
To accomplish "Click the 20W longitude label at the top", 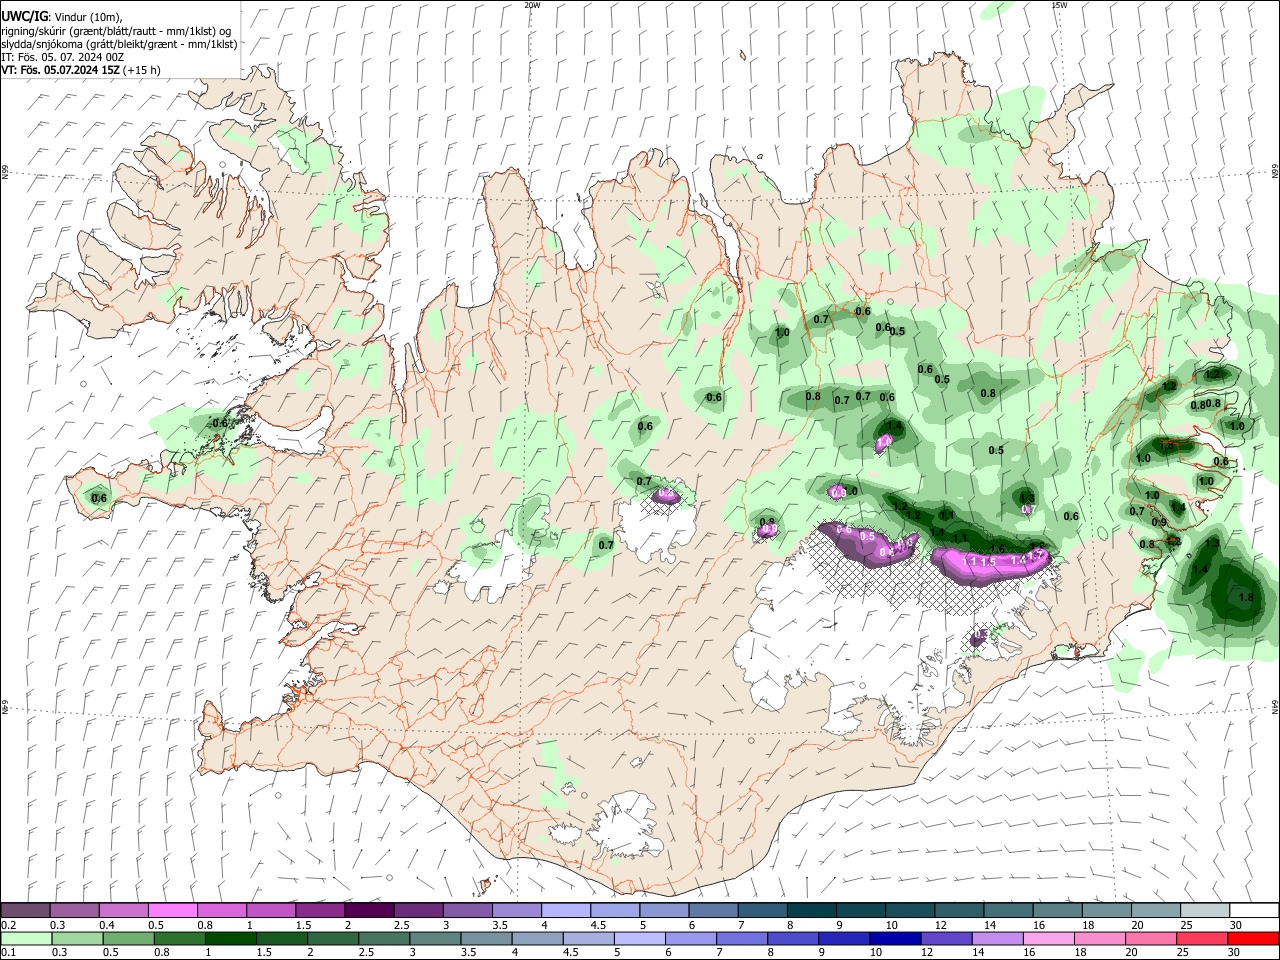I will click(x=532, y=4).
